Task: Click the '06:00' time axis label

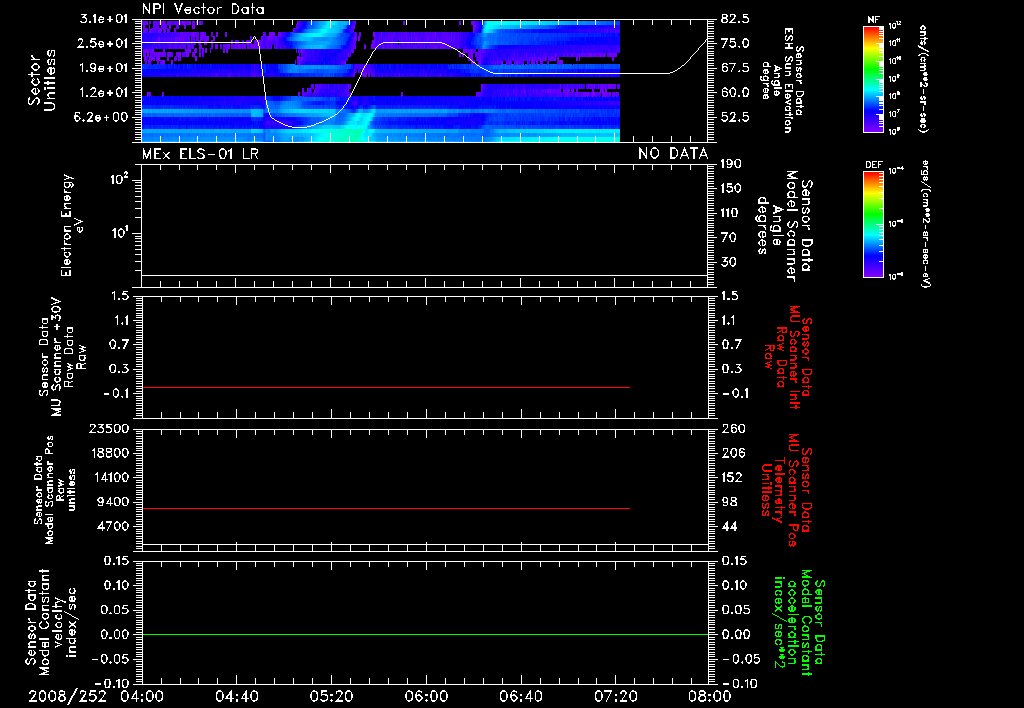Action: 426,696
